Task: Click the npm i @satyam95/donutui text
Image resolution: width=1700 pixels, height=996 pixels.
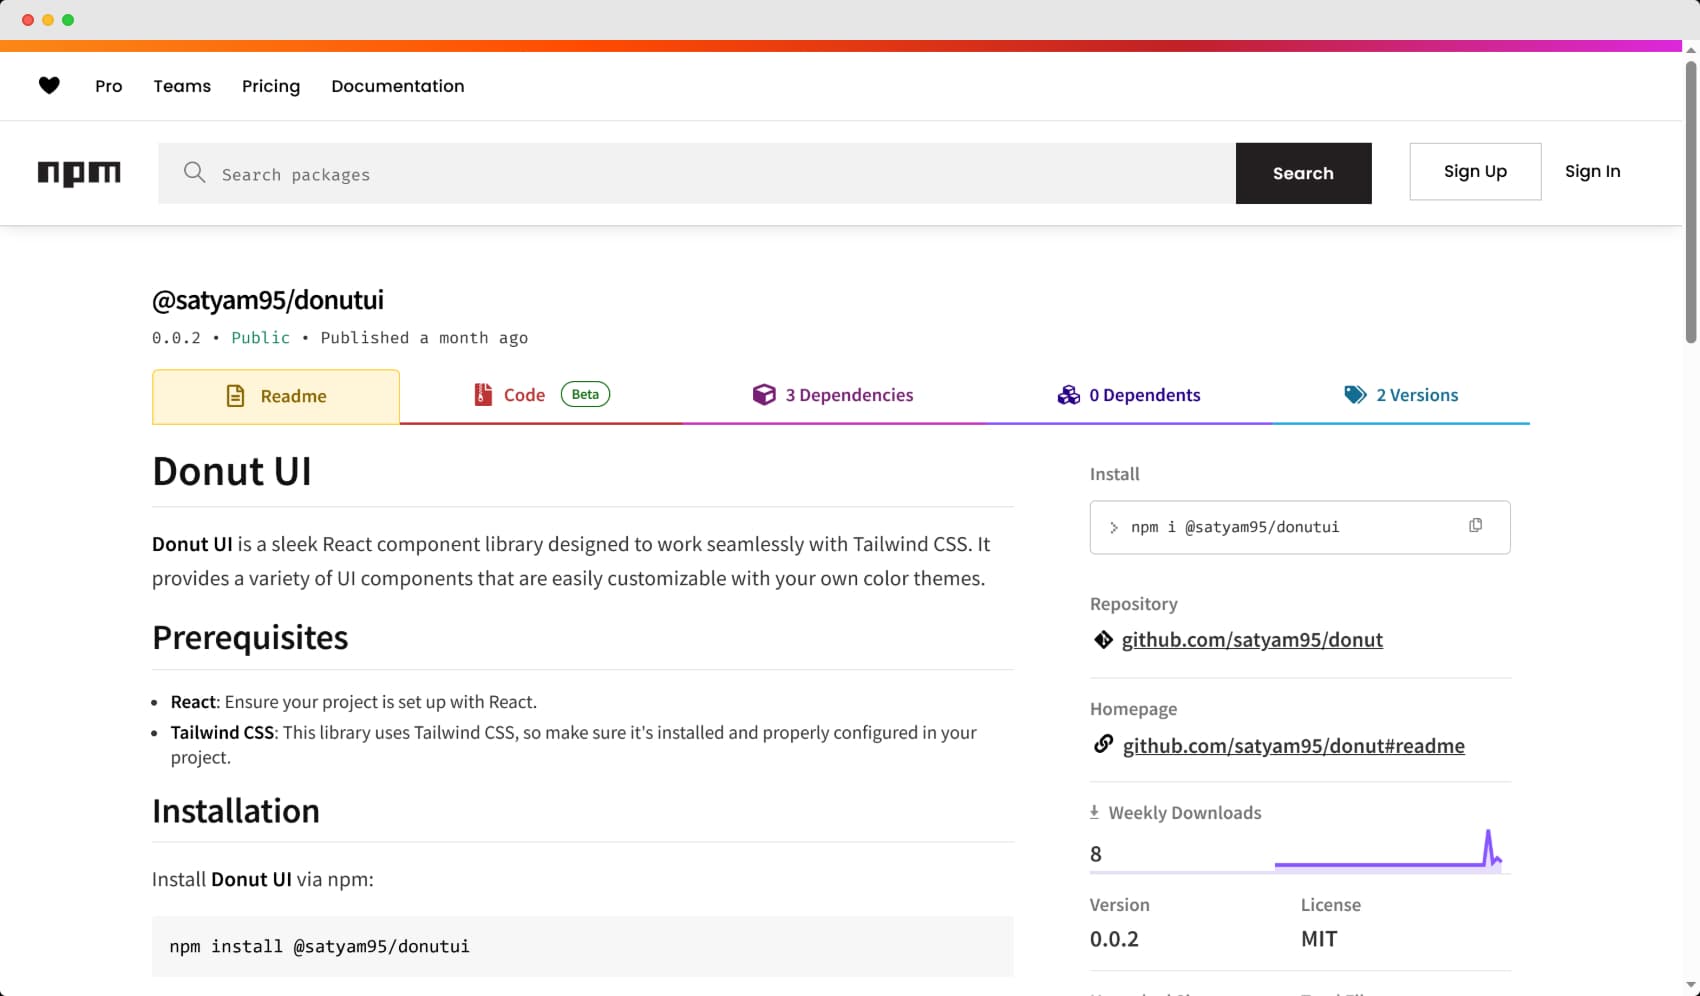Action: click(1234, 527)
